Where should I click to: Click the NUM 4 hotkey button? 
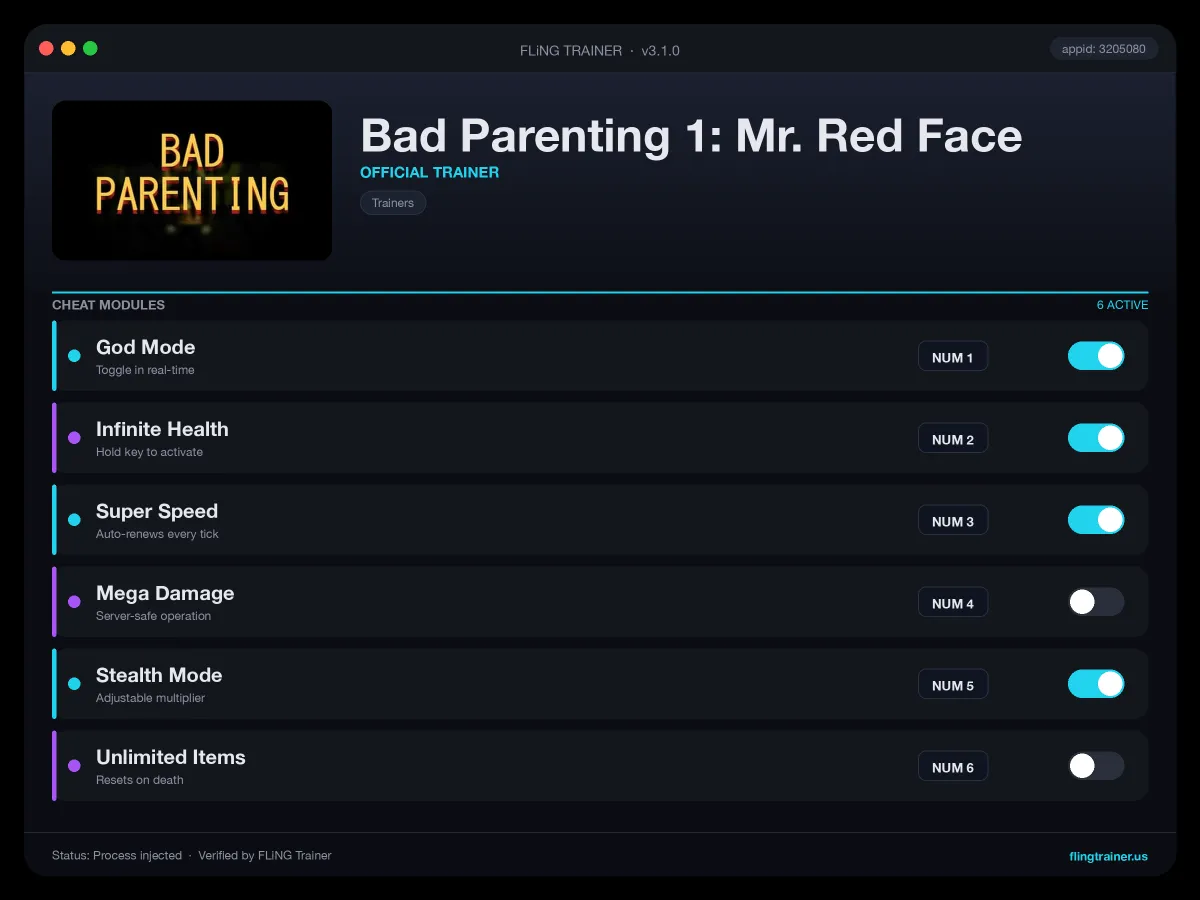(953, 603)
